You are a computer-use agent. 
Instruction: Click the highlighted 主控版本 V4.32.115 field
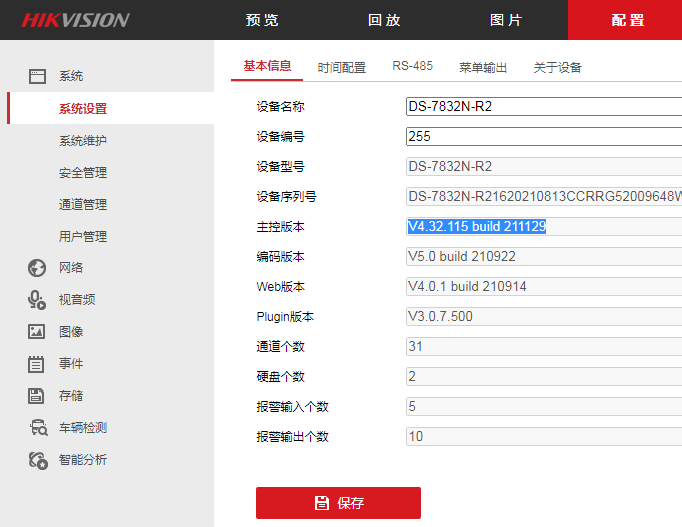click(x=544, y=227)
